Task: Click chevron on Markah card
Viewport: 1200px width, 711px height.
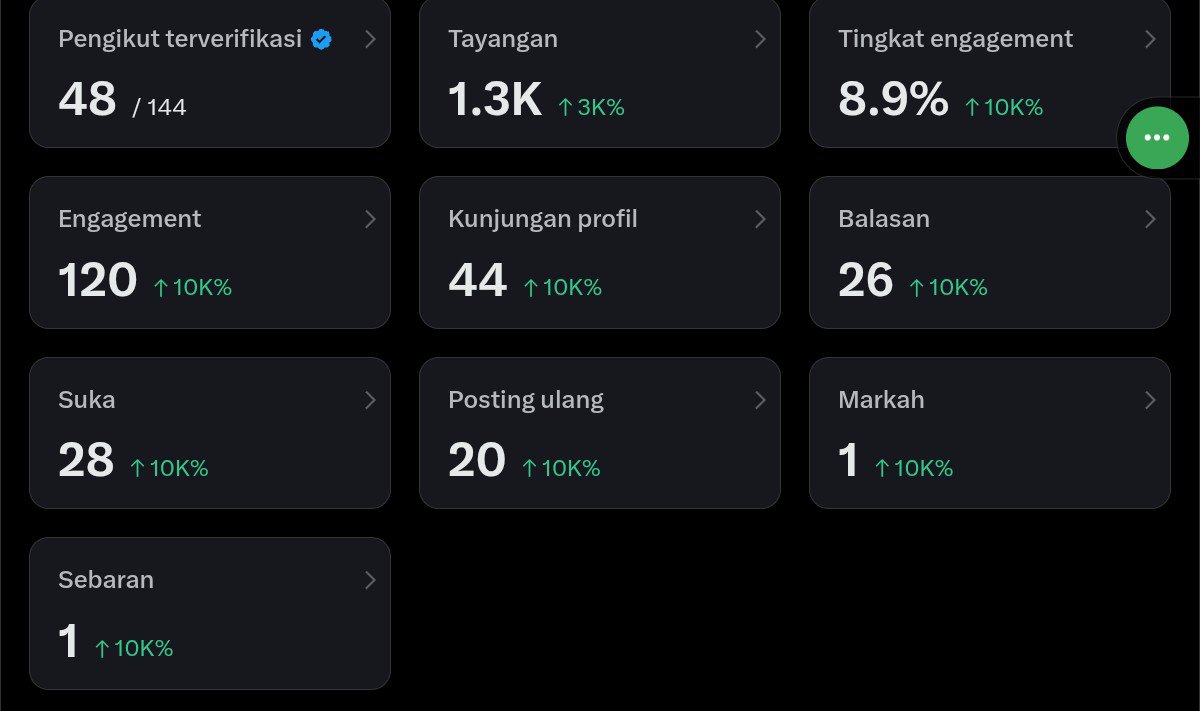Action: 1150,400
